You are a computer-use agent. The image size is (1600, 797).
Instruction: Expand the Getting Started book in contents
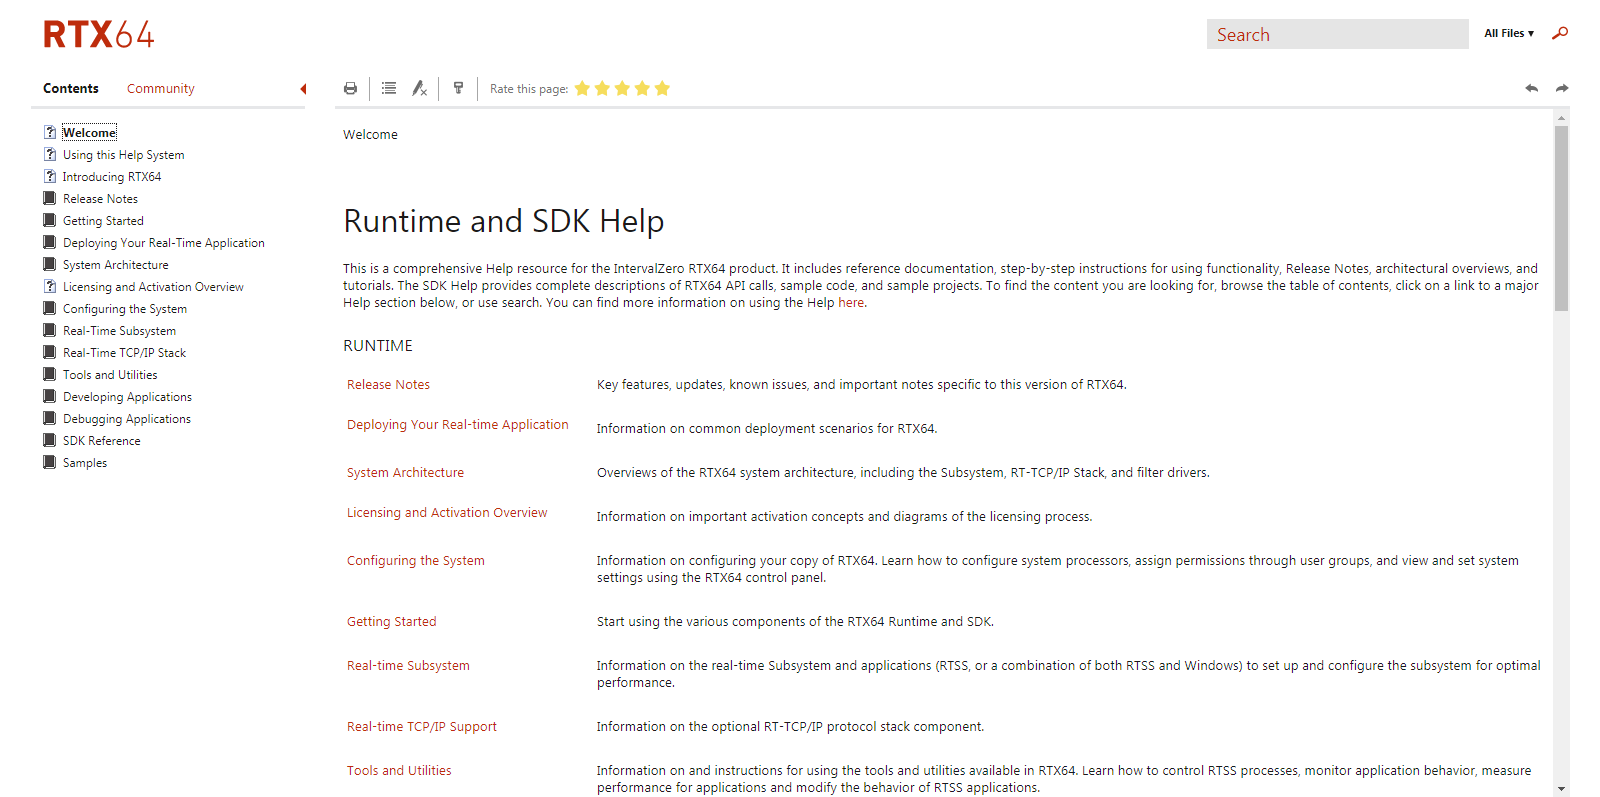50,220
